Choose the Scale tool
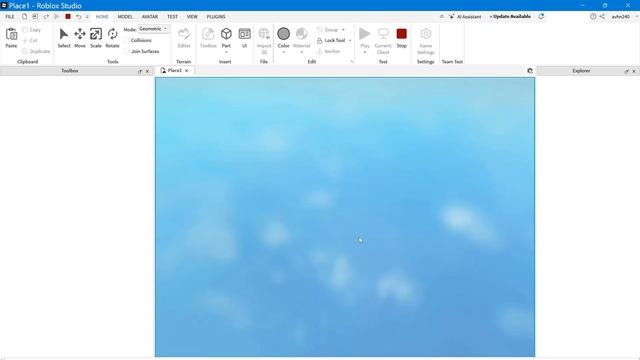This screenshot has width=640, height=360. [96, 34]
